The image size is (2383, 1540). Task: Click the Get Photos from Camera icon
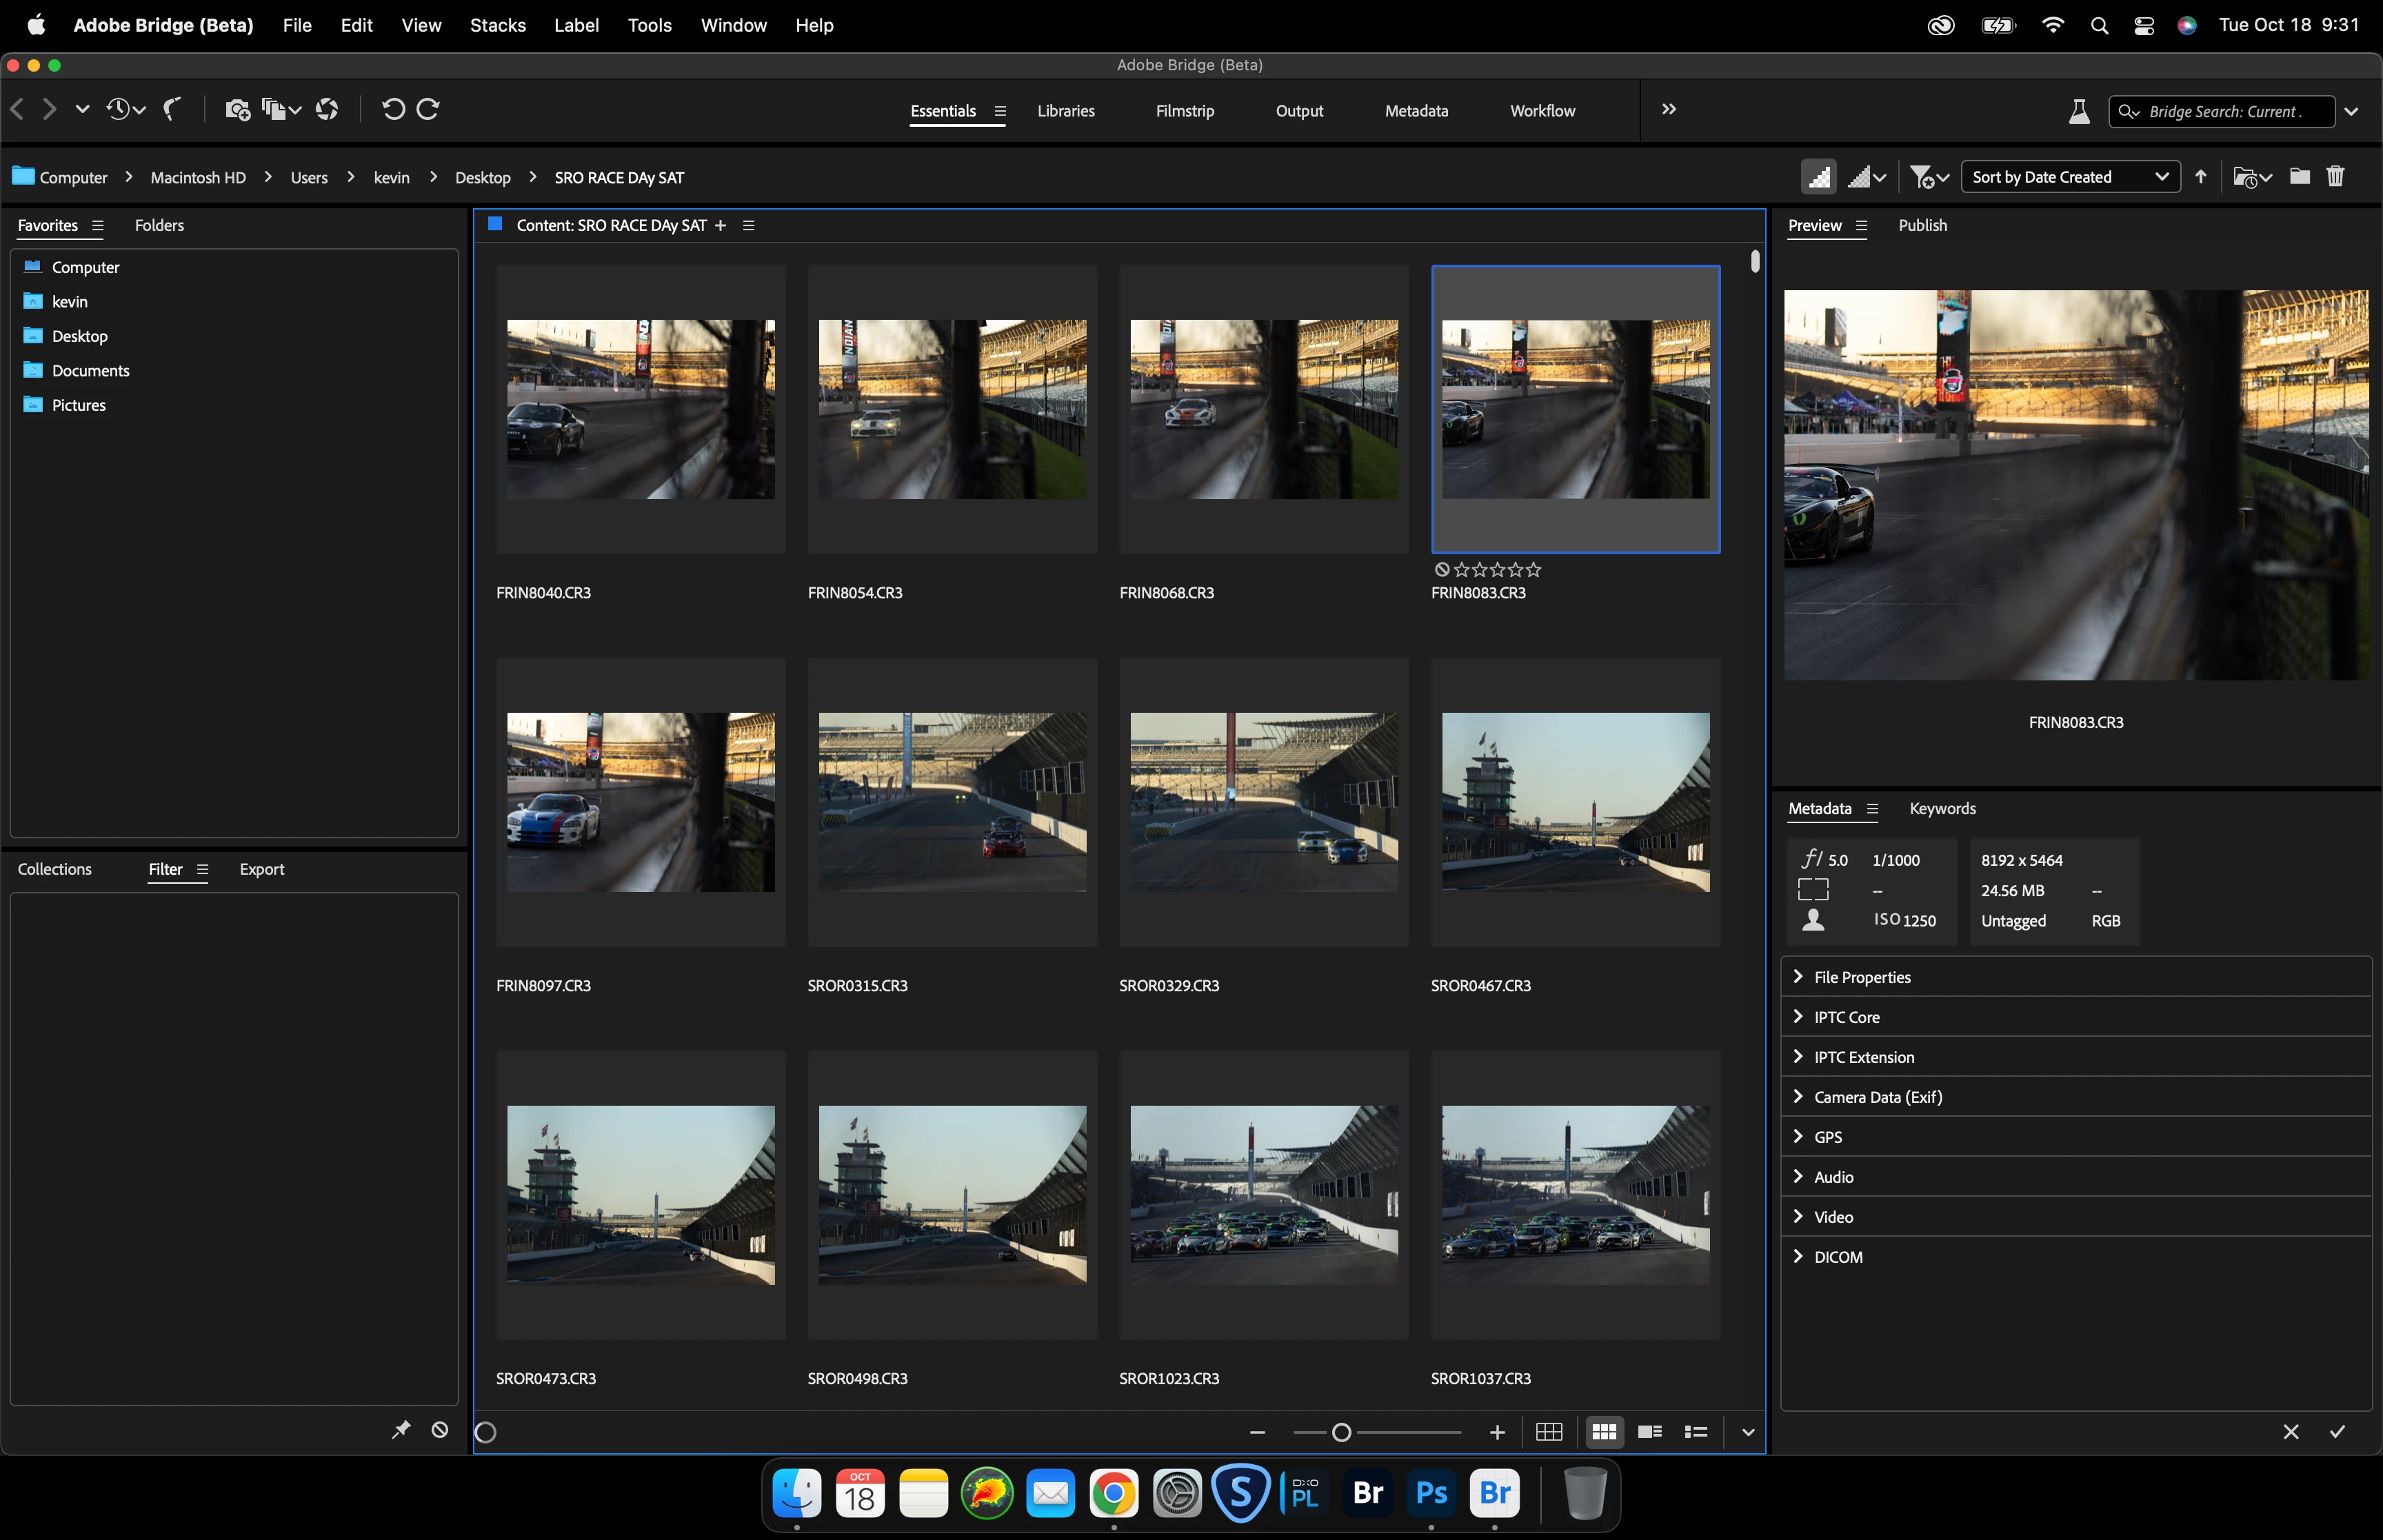pos(237,109)
